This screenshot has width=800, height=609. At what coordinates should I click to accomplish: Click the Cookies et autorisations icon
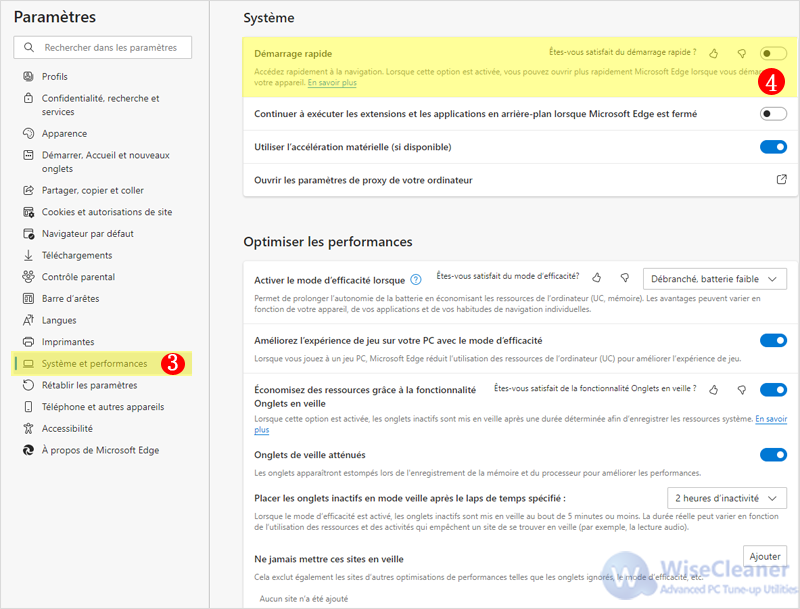tap(29, 212)
